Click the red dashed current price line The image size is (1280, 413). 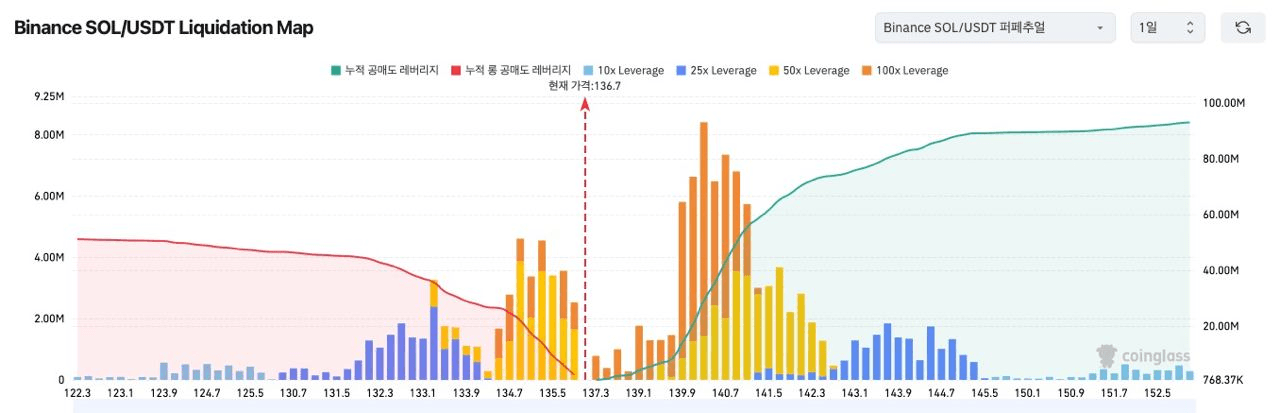click(585, 240)
